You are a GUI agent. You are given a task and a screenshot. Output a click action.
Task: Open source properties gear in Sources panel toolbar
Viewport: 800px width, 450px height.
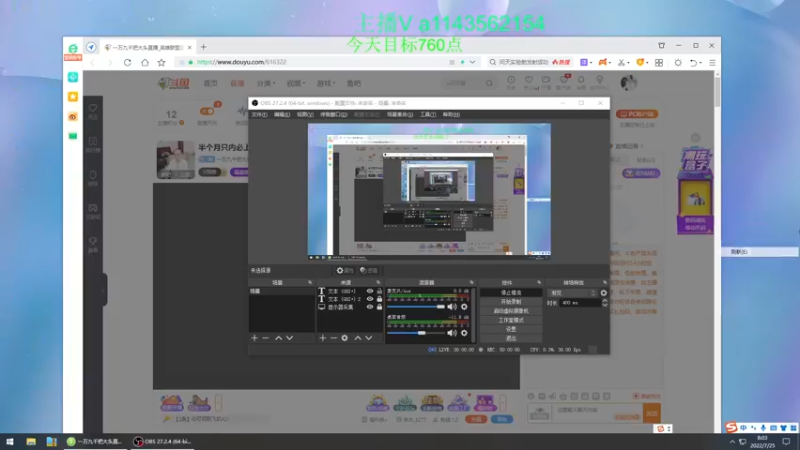pyautogui.click(x=344, y=338)
